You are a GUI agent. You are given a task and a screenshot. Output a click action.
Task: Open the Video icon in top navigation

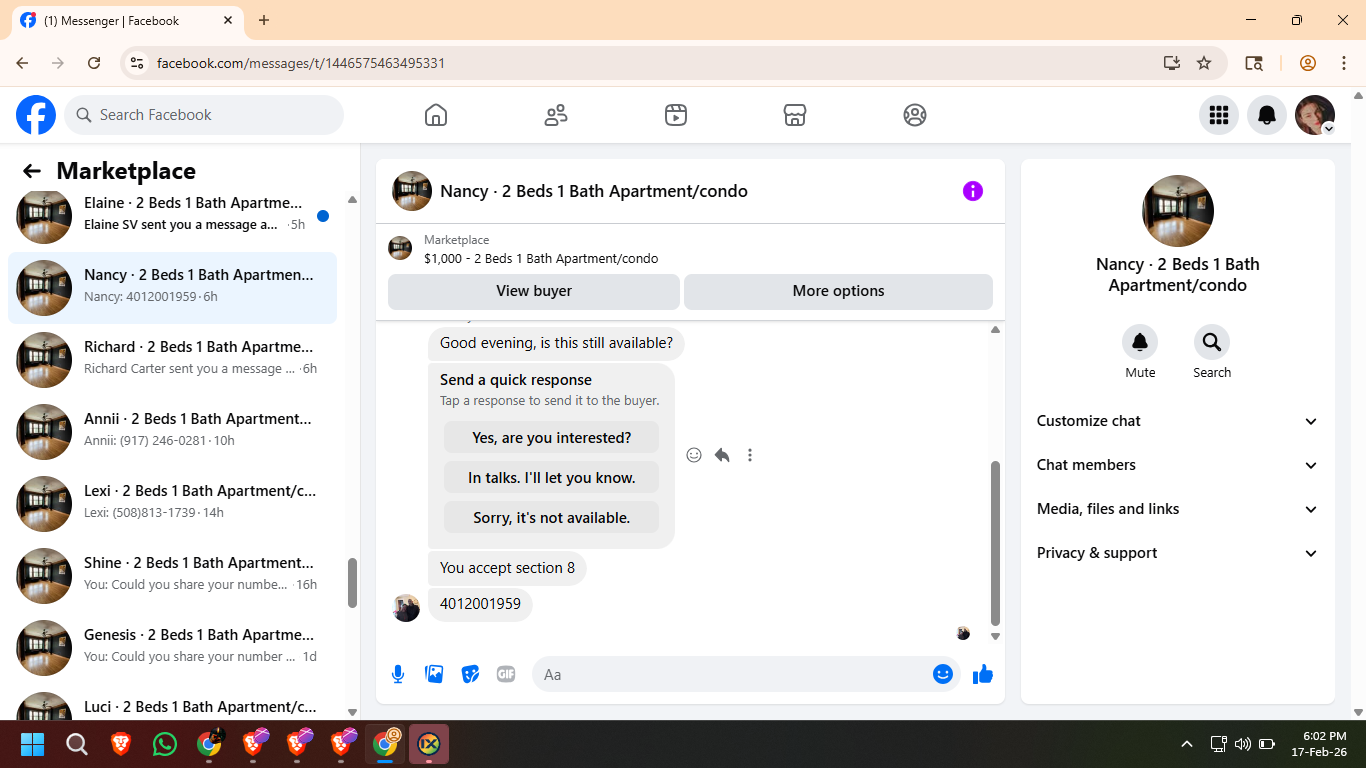676,115
